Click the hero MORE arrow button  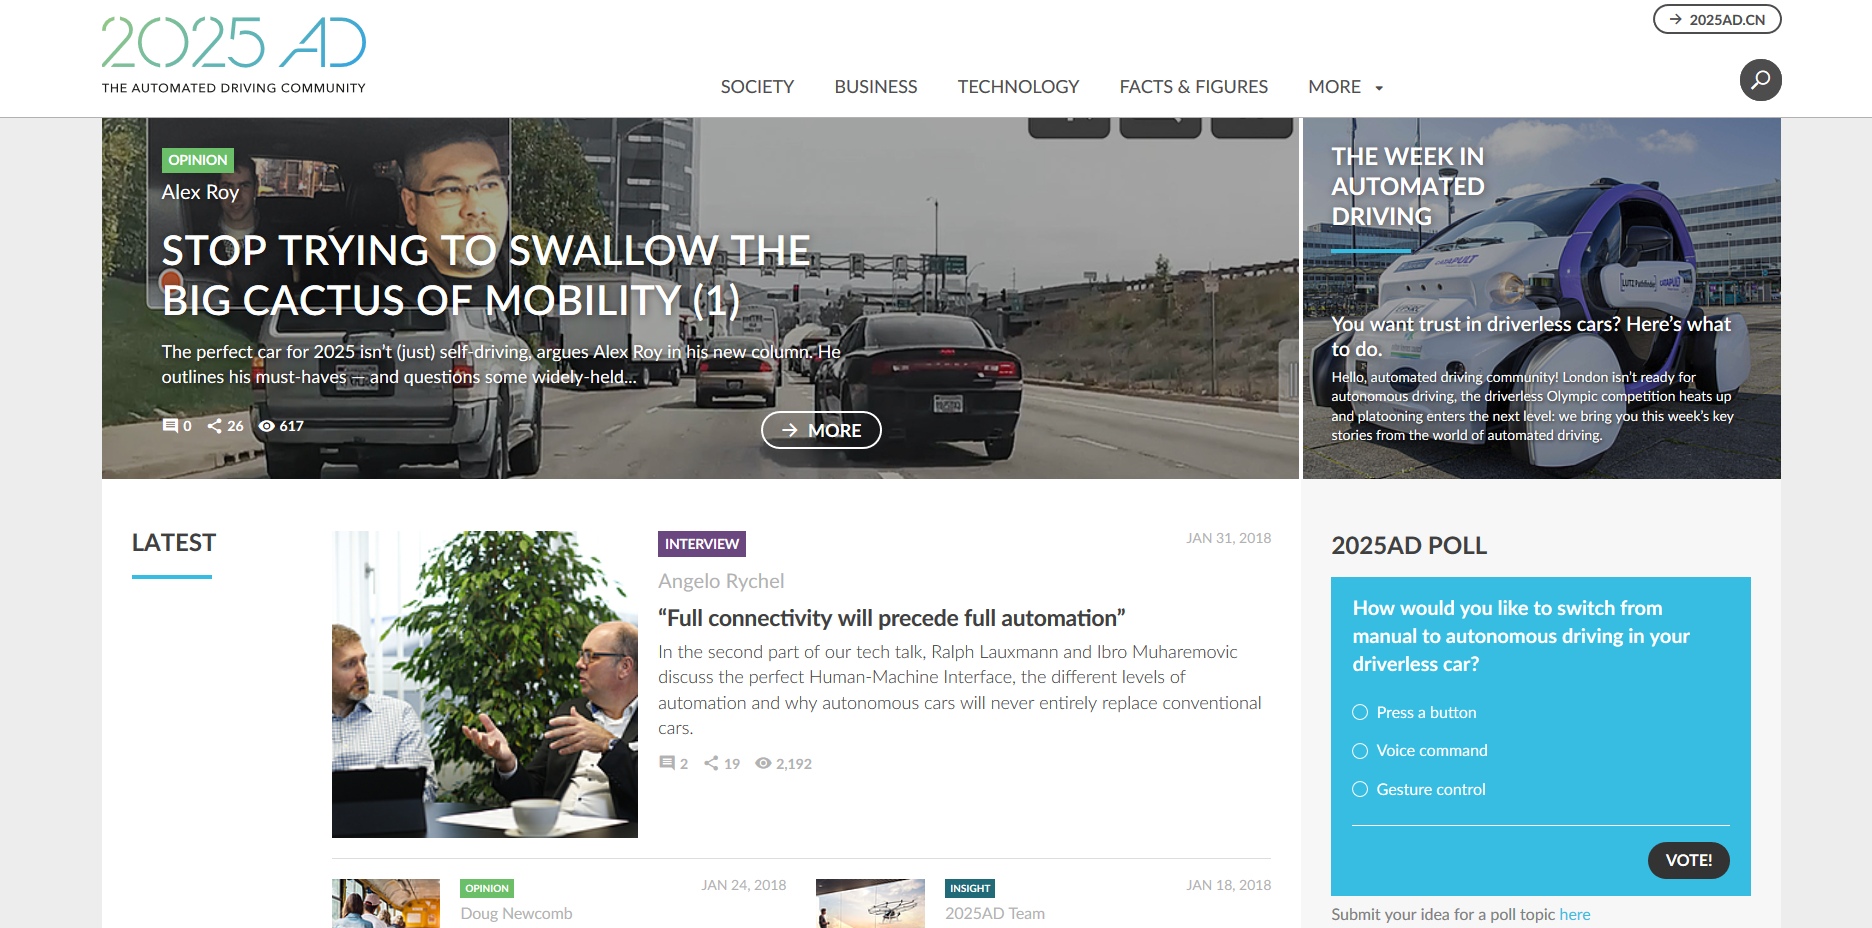pyautogui.click(x=821, y=430)
